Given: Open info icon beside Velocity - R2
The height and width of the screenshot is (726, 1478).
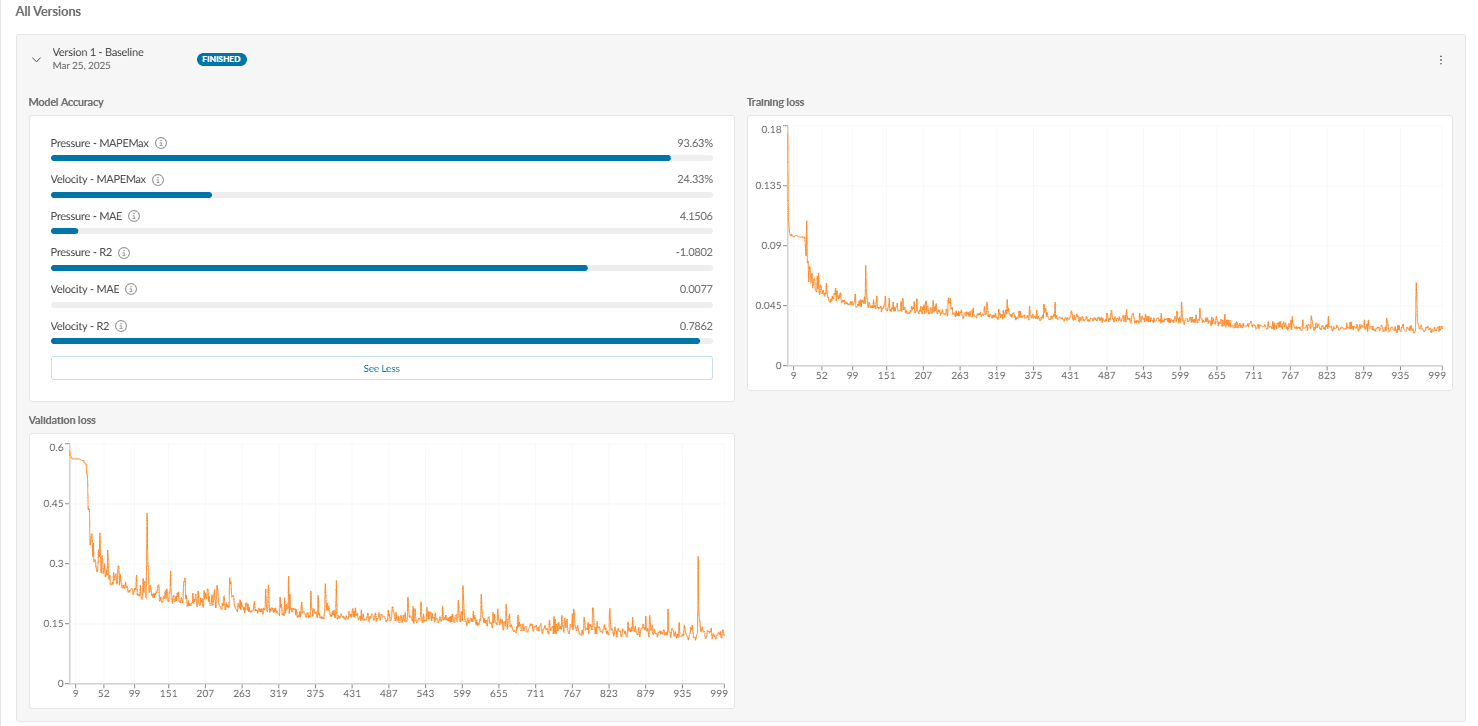Looking at the screenshot, I should pyautogui.click(x=121, y=326).
